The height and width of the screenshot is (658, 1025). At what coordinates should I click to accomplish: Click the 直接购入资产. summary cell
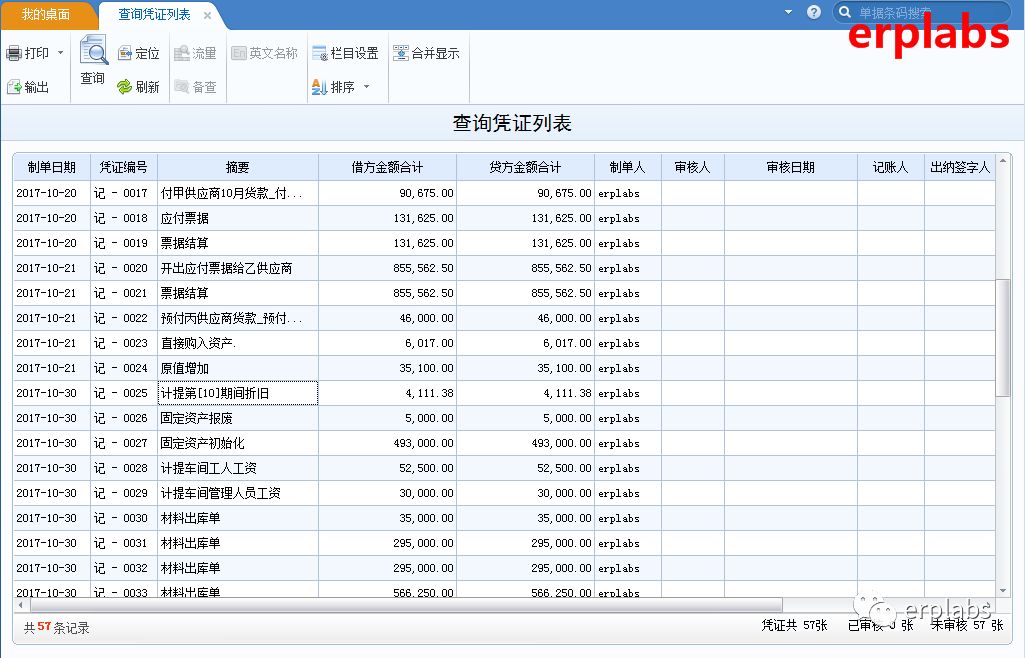pos(237,343)
